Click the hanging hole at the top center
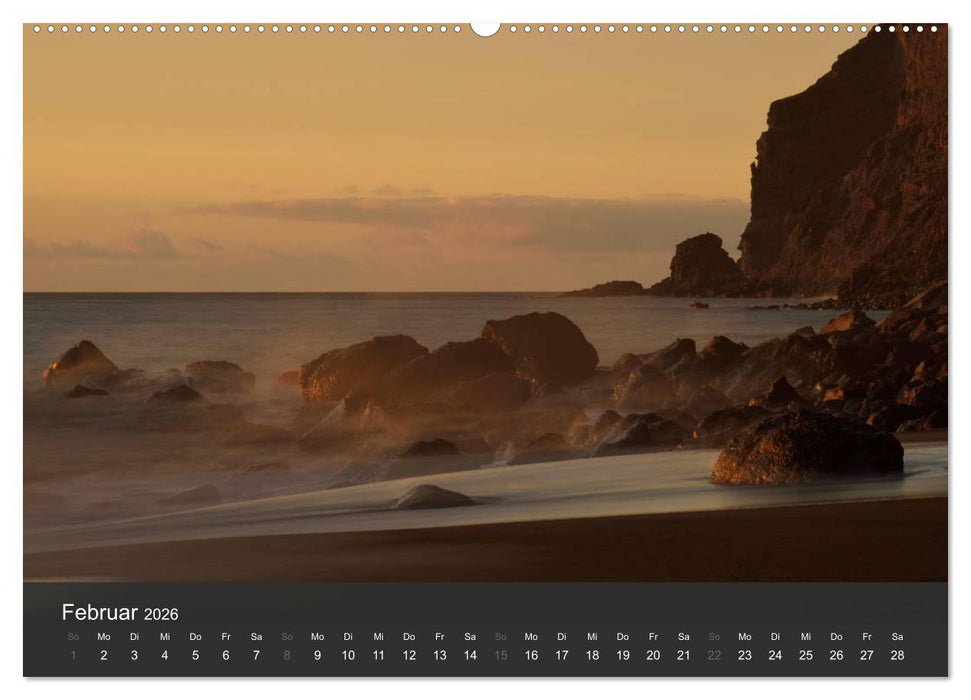 [485, 26]
